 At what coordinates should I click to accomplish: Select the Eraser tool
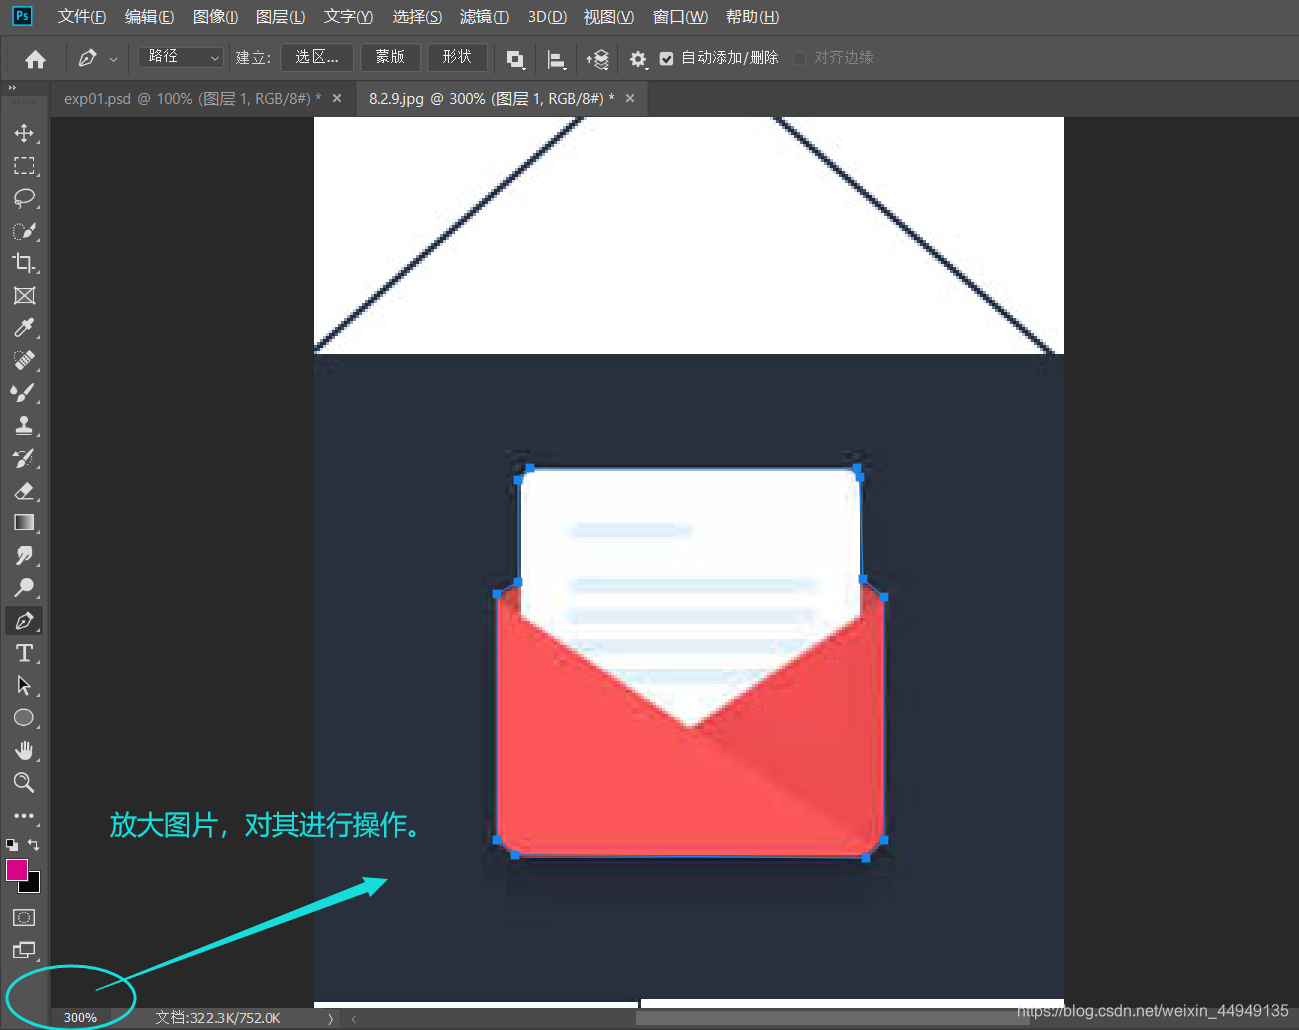click(x=24, y=491)
